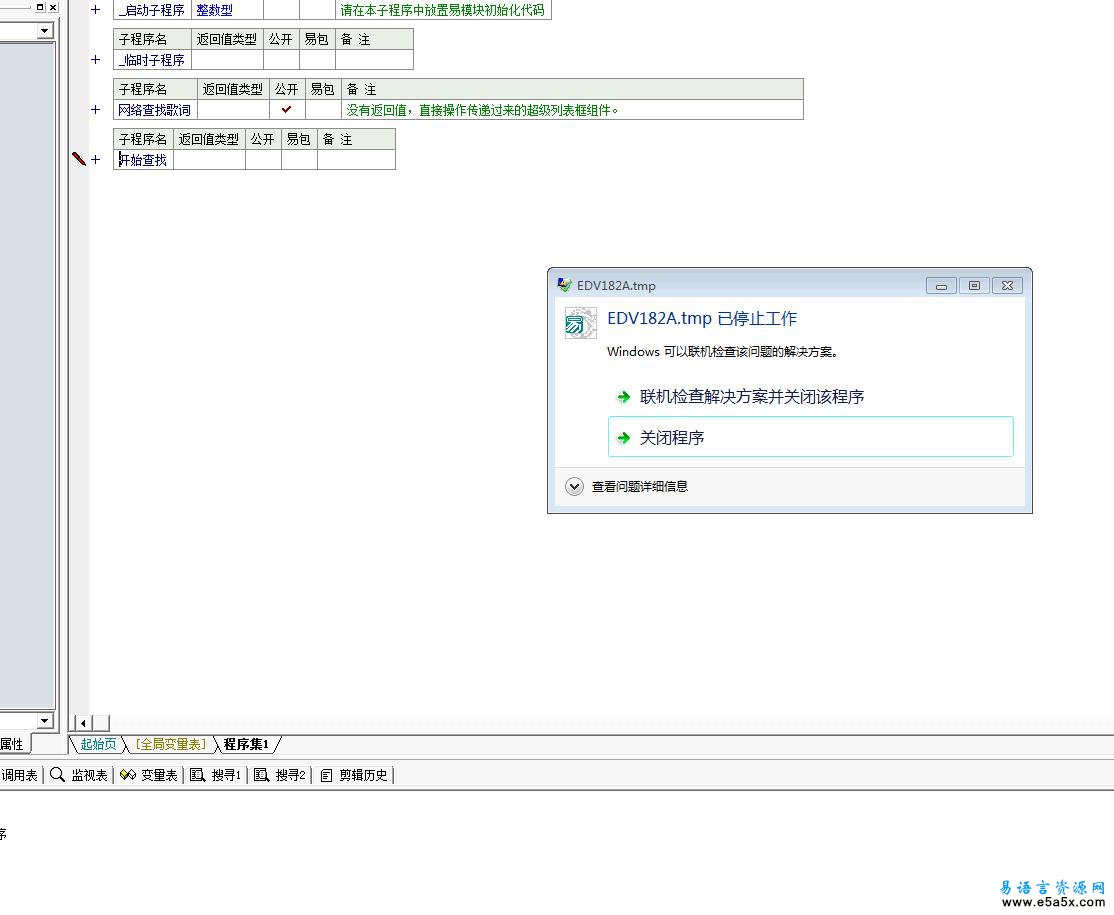Click the 备注 cell of 开始查找 row
The height and width of the screenshot is (915, 1114).
click(x=357, y=160)
